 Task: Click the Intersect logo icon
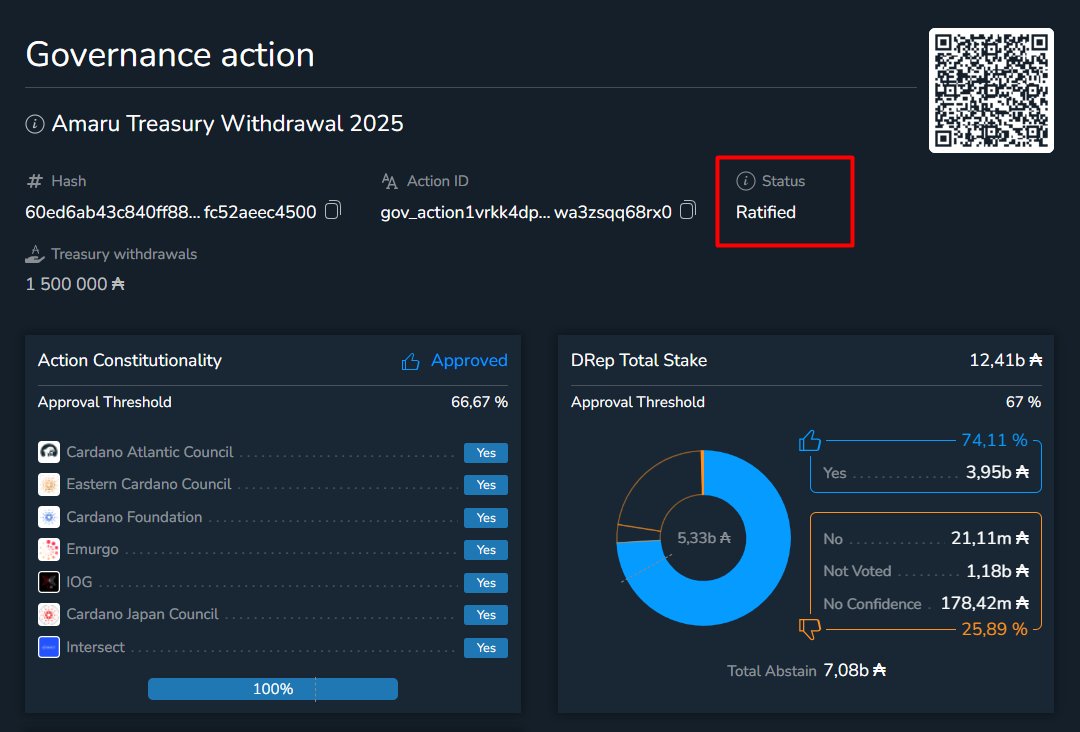(x=49, y=647)
